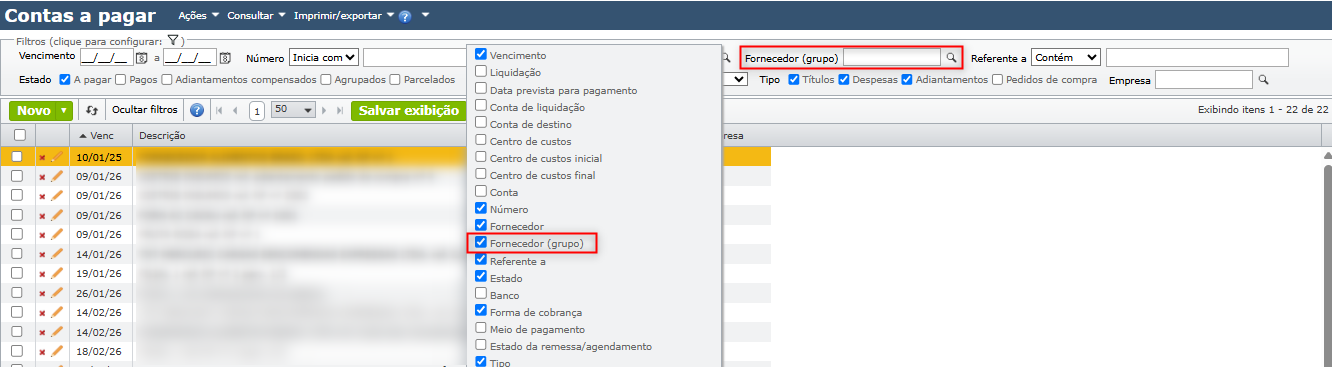Screen dimensions: 1332x367
Task: Open help icon next to Ocultar filtros
Action: click(197, 110)
